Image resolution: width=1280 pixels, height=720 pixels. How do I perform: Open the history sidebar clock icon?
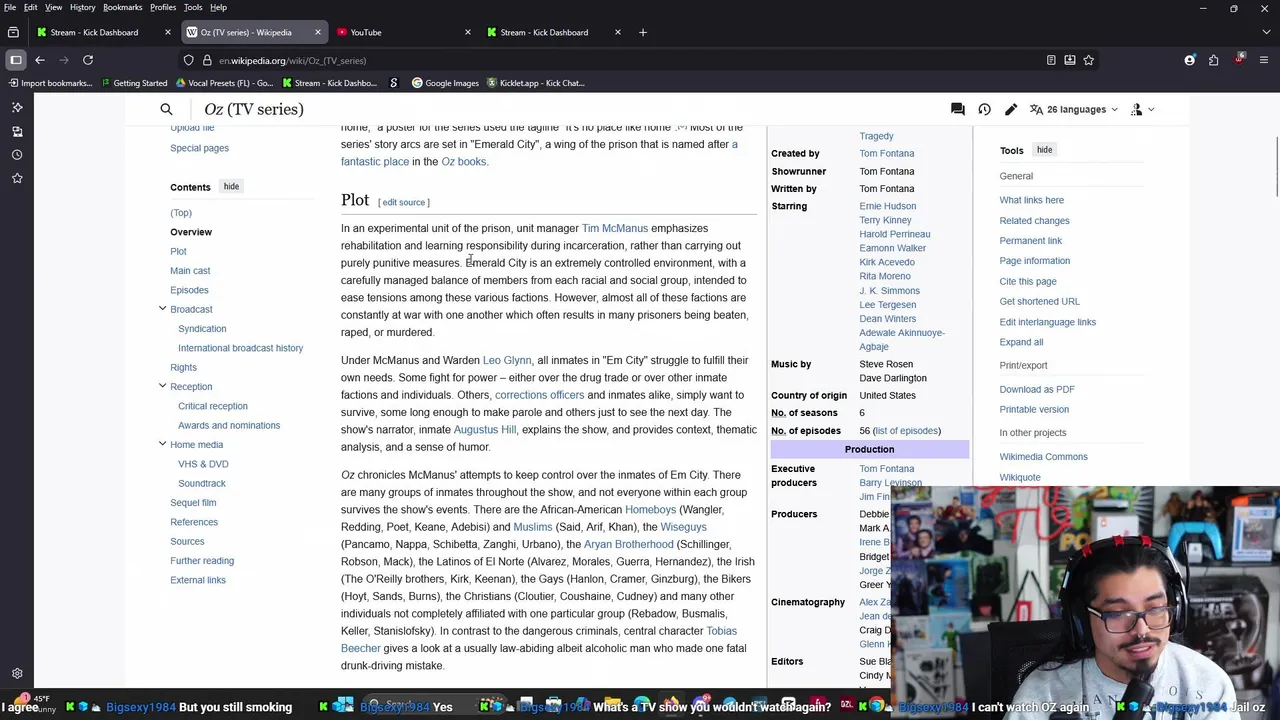tap(17, 155)
